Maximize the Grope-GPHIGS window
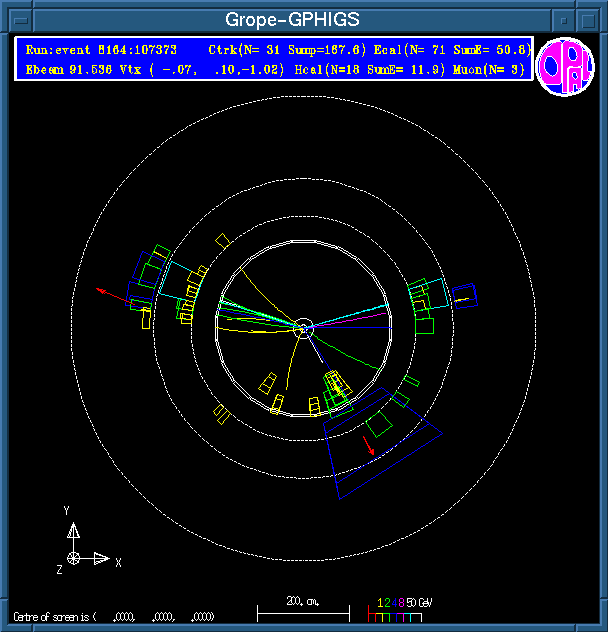This screenshot has height=632, width=608. tap(588, 20)
